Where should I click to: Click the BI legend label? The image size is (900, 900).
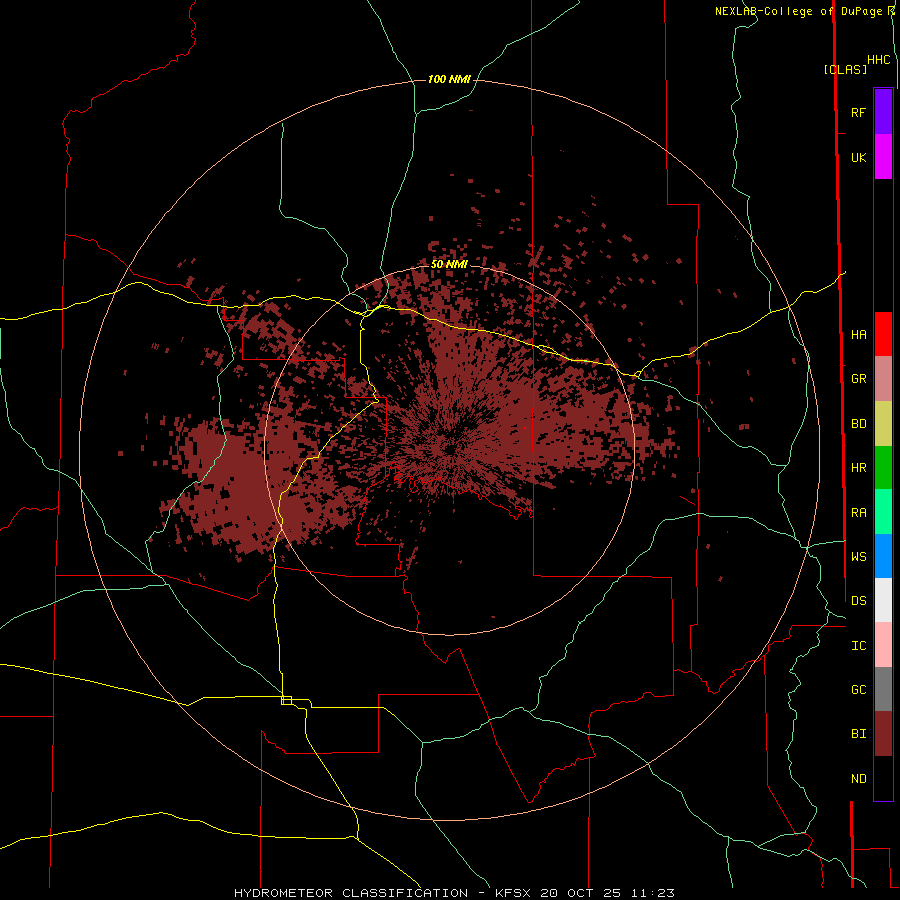tap(858, 734)
